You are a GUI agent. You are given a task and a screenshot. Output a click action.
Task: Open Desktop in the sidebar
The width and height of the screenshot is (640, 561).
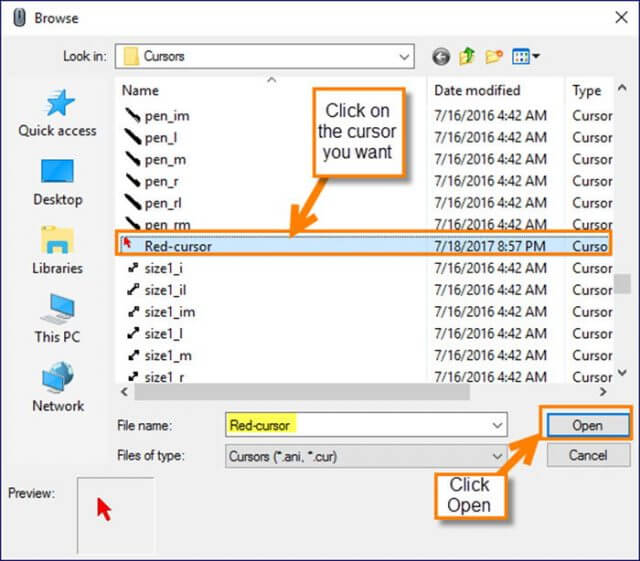point(58,182)
